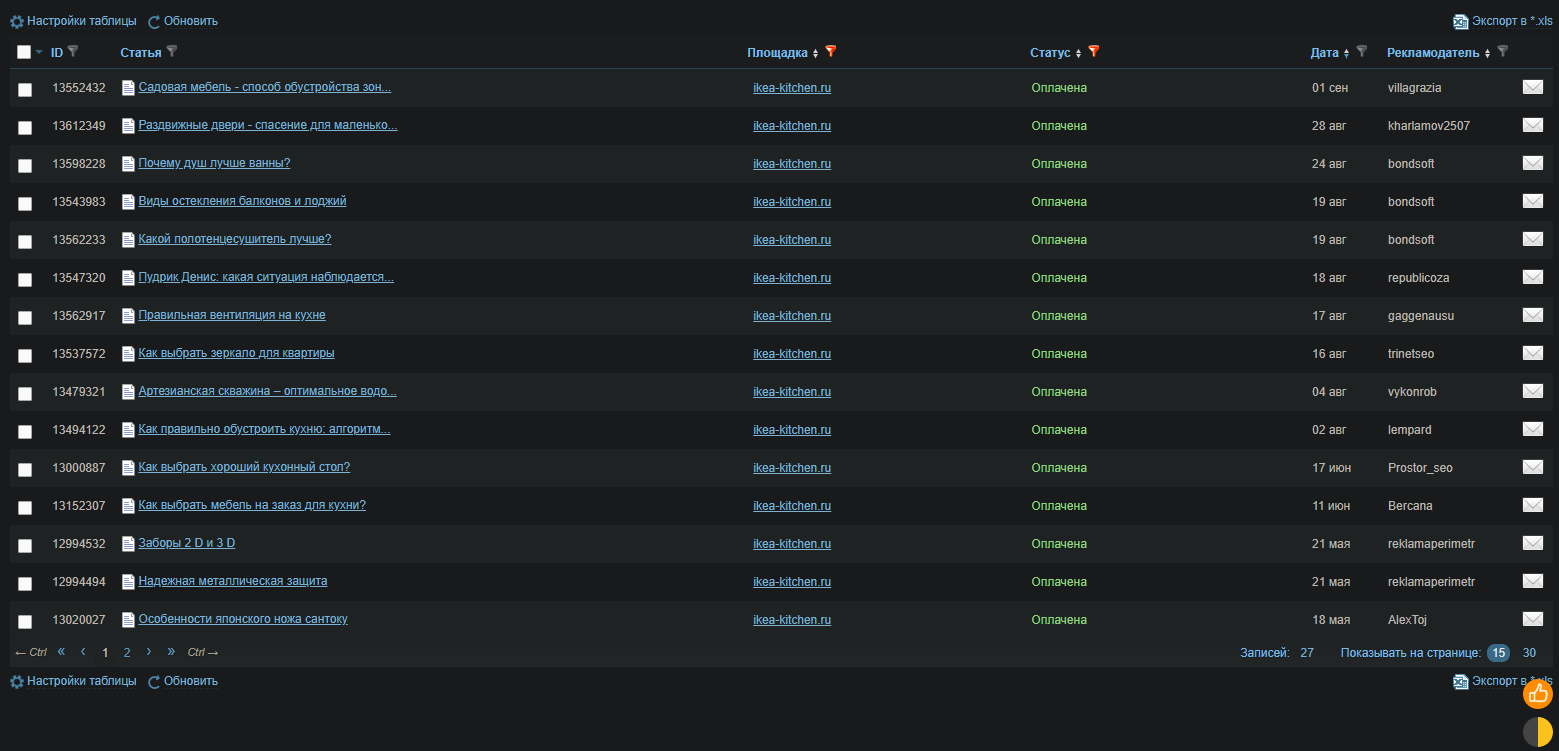
Task: Click envelope icon in row 12994494
Action: pyautogui.click(x=1532, y=581)
